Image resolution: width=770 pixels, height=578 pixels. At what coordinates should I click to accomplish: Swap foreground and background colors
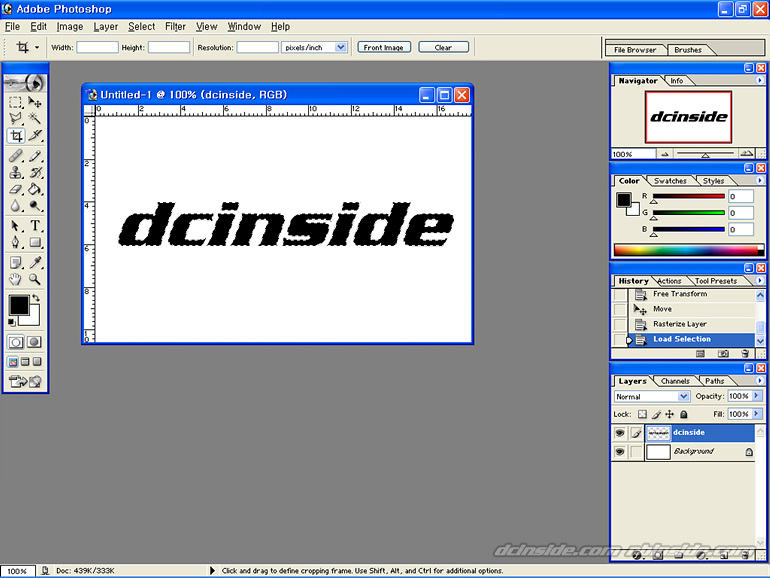(x=36, y=298)
